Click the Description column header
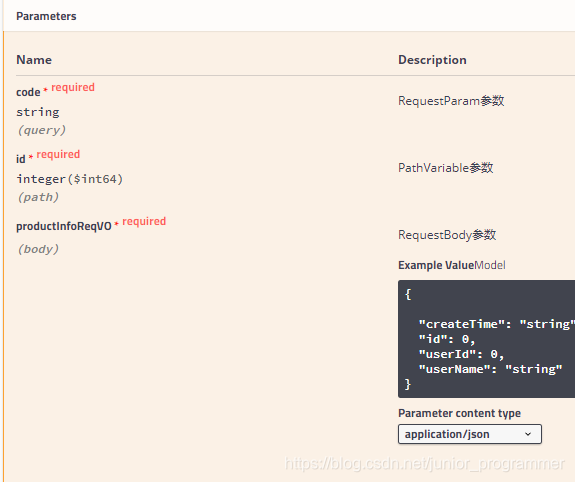Image resolution: width=575 pixels, height=482 pixels. click(432, 60)
